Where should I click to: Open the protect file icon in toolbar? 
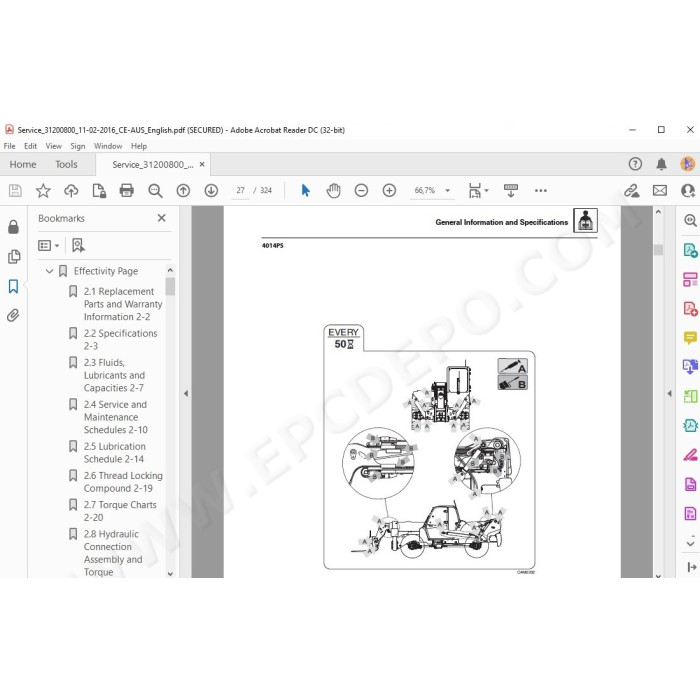coord(99,191)
